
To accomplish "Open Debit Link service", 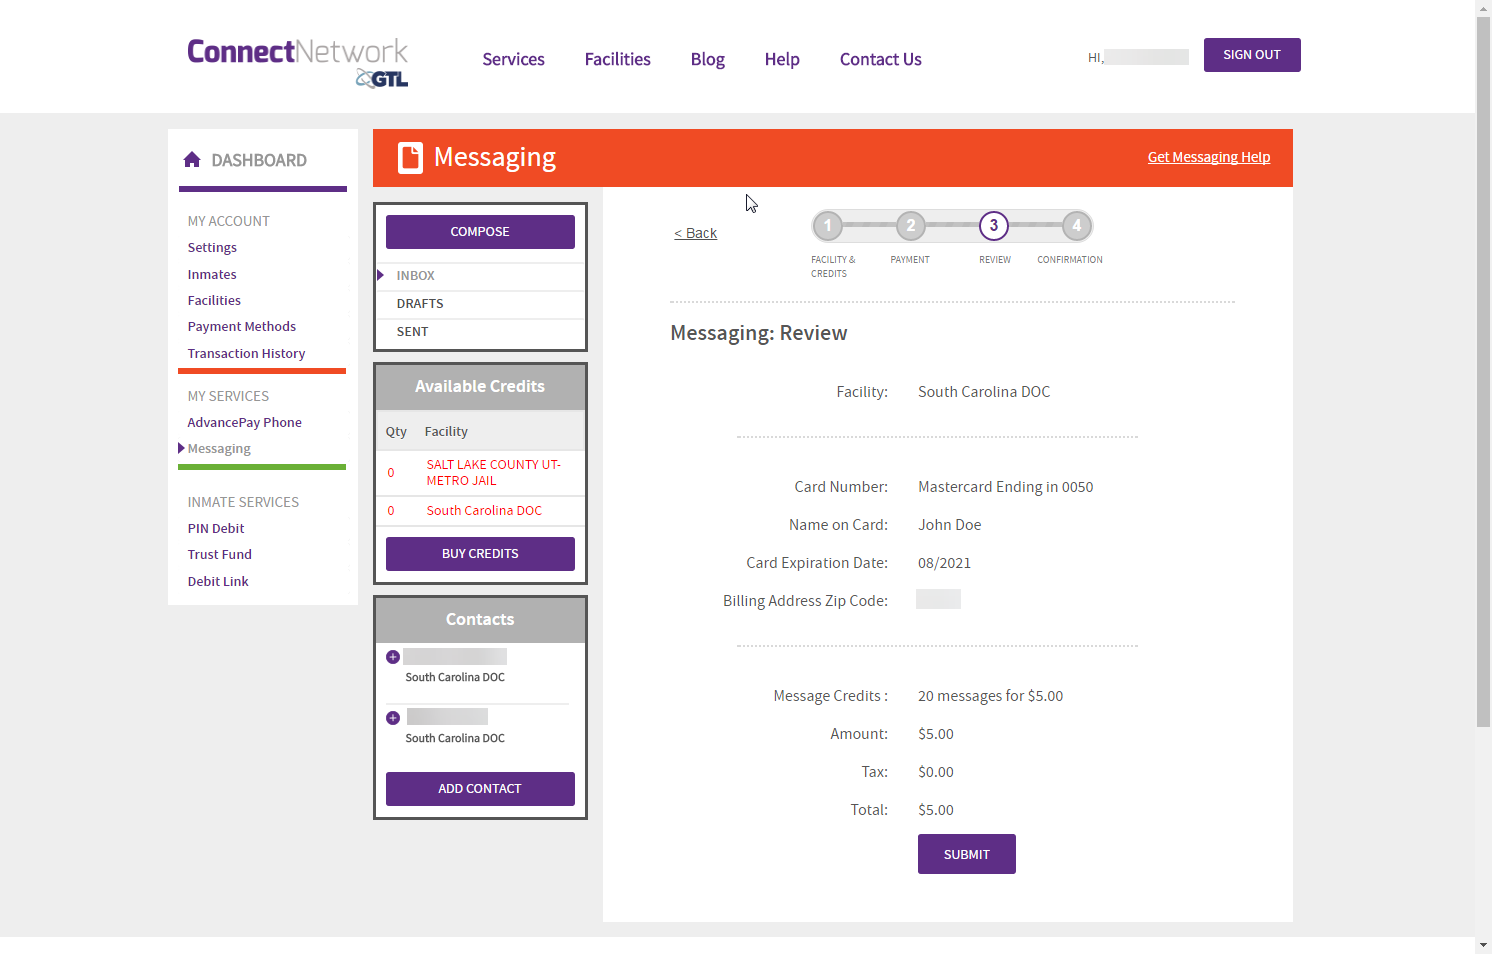I will [x=218, y=582].
